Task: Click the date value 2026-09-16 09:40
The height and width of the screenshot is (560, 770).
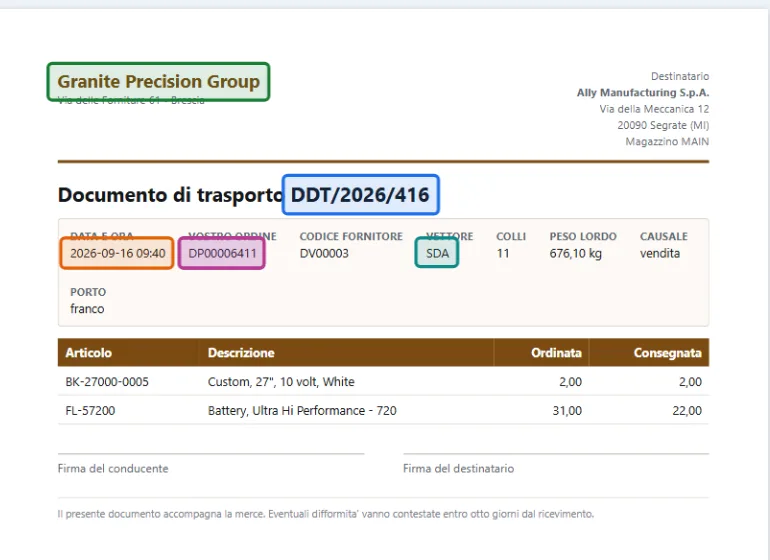Action: (x=117, y=253)
